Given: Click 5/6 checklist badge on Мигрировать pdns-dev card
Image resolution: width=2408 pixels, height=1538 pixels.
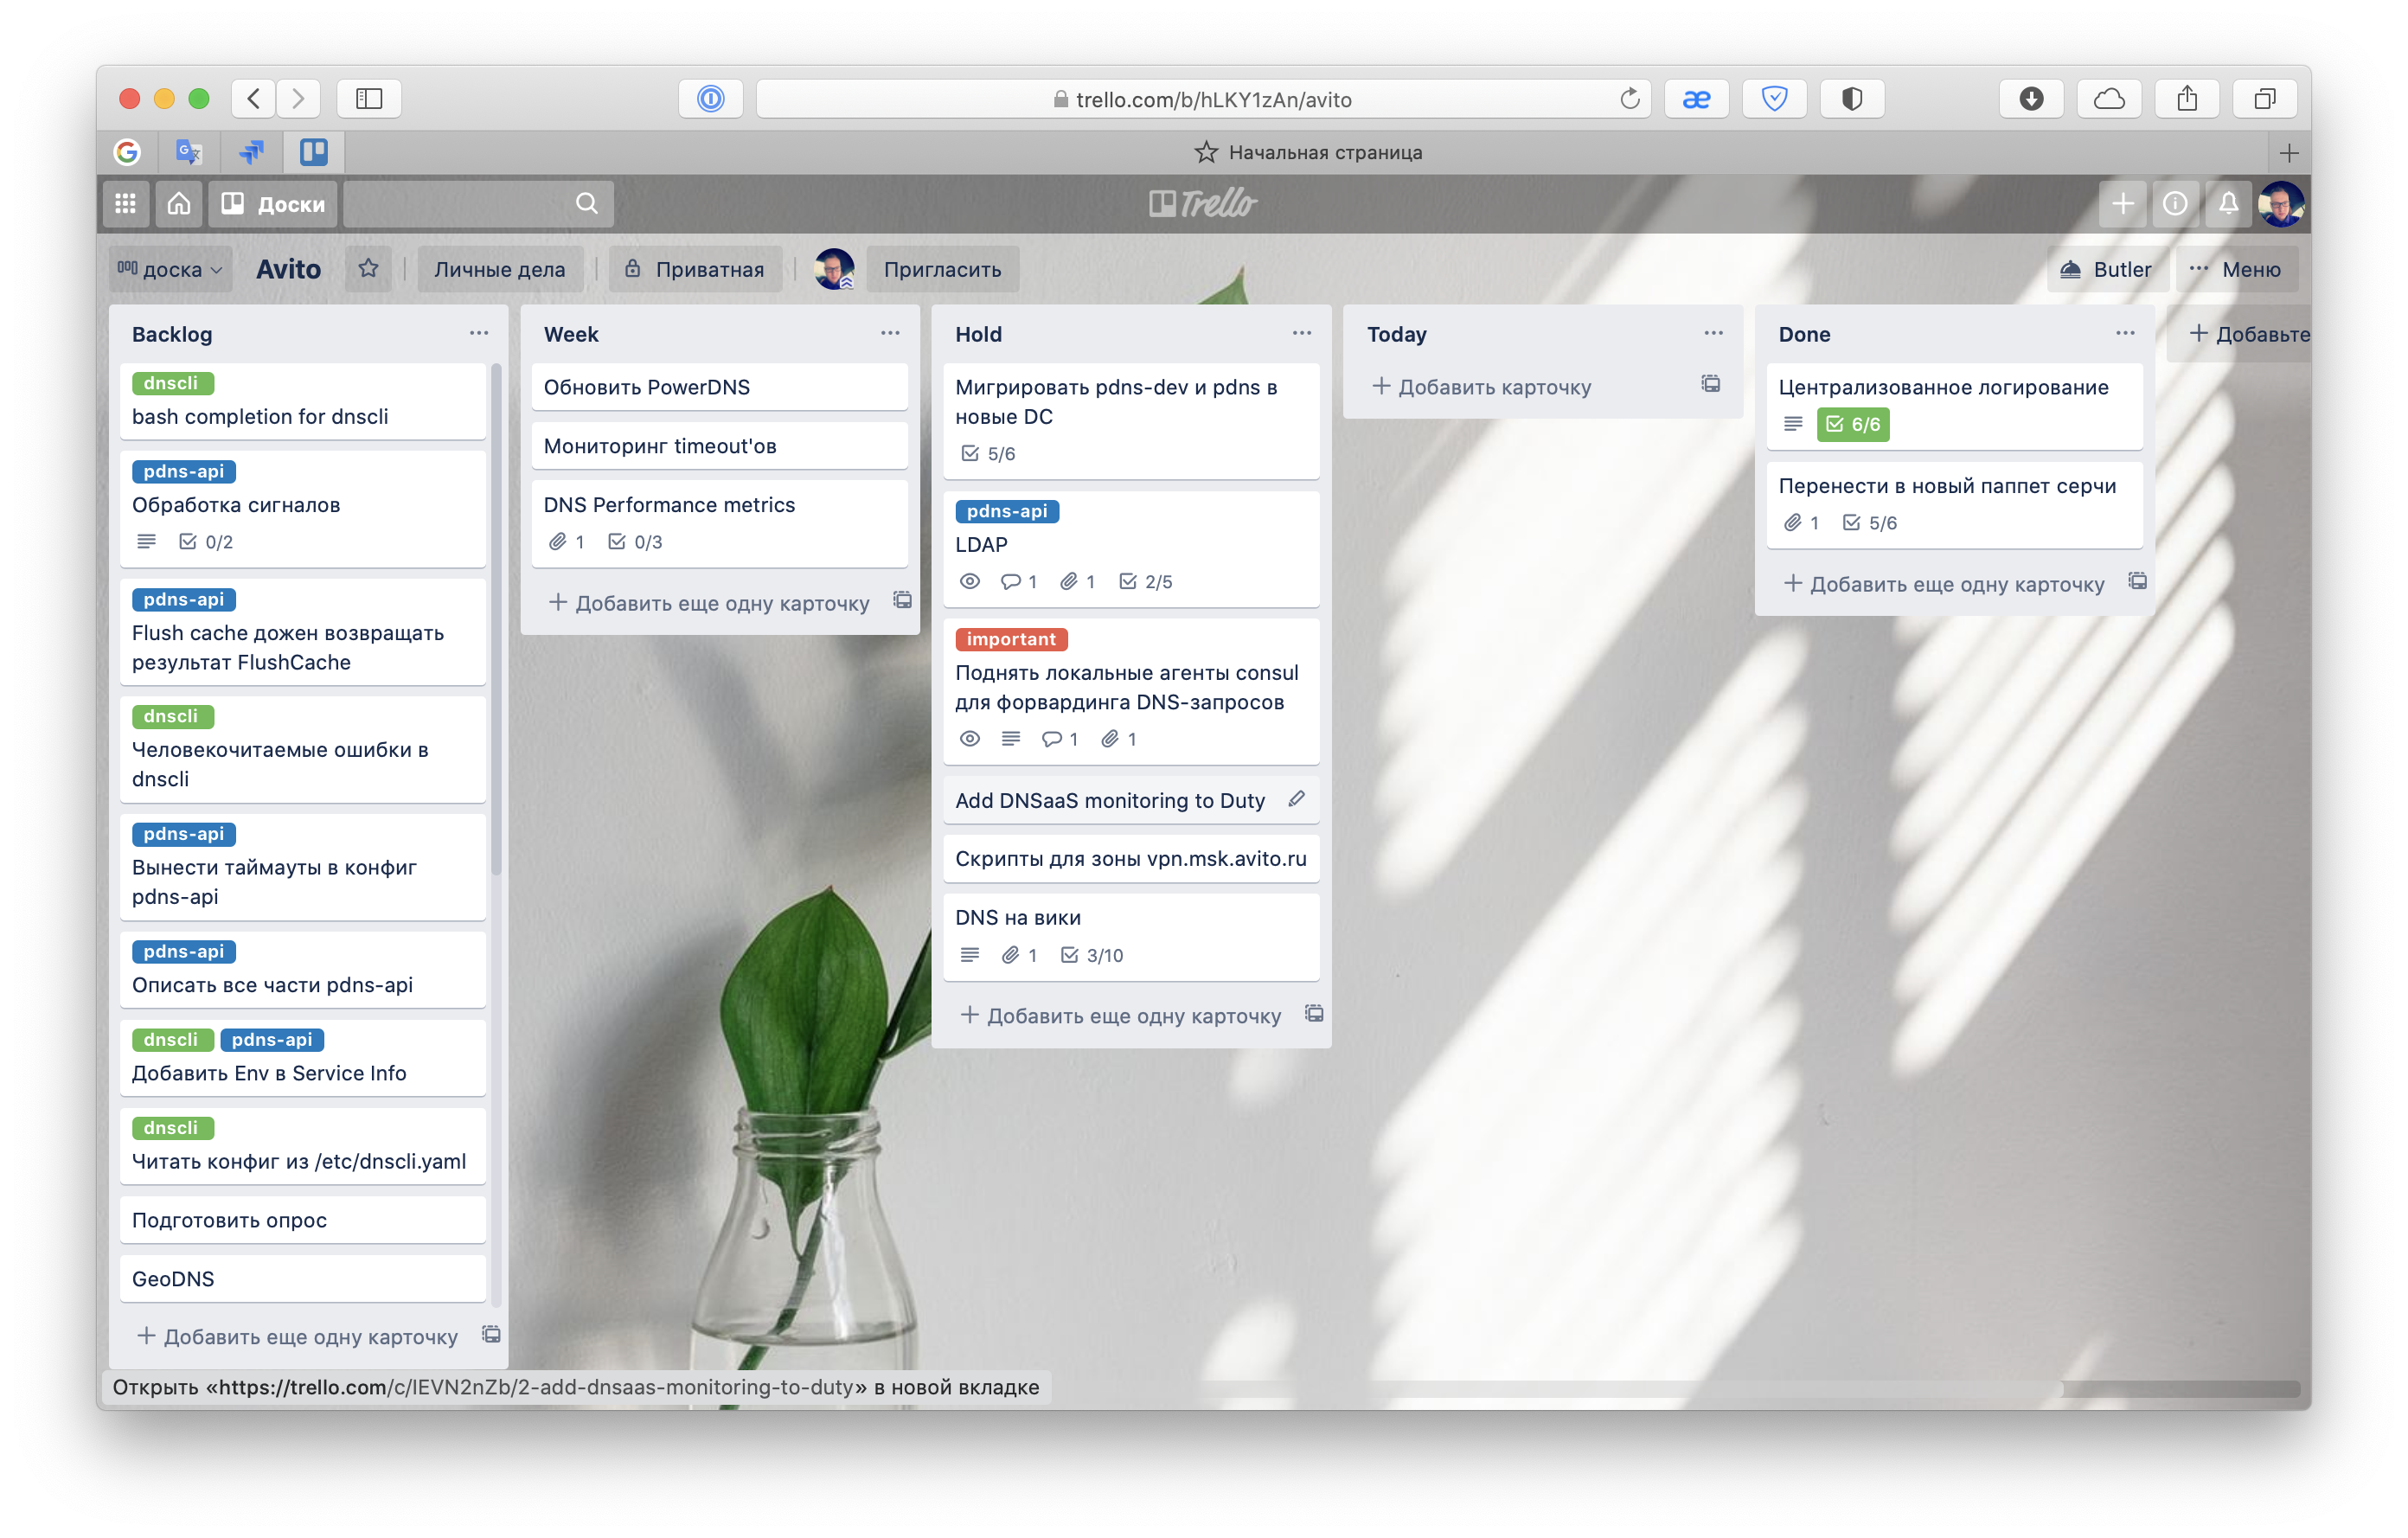Looking at the screenshot, I should (x=988, y=454).
